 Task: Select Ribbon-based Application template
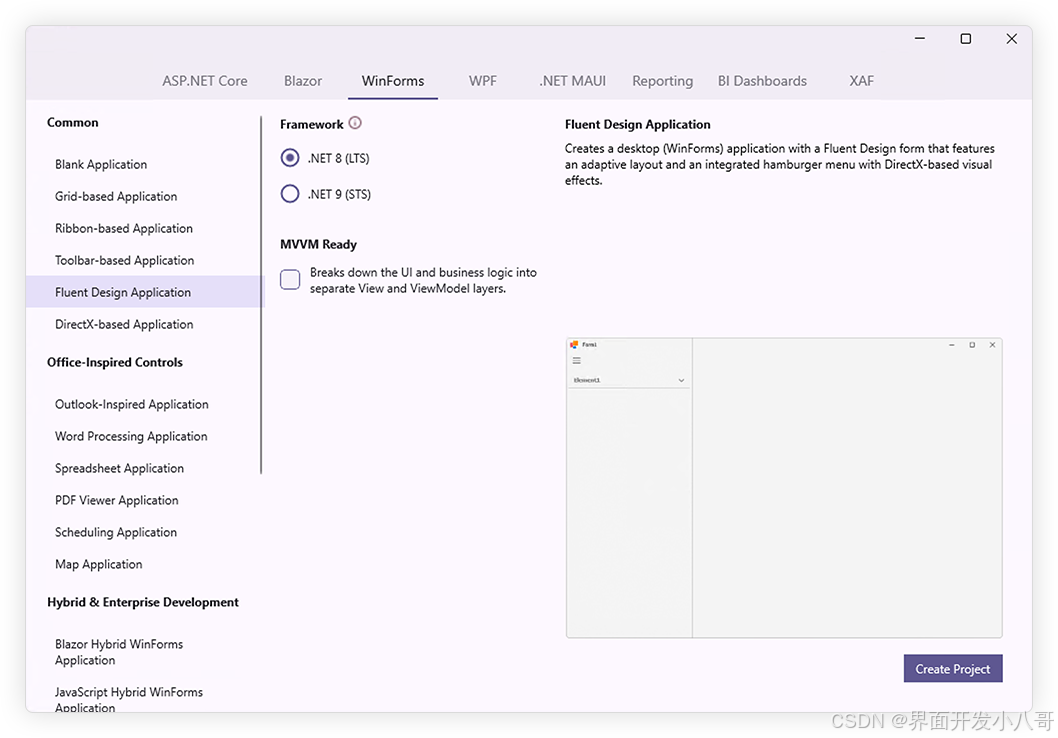[145, 228]
